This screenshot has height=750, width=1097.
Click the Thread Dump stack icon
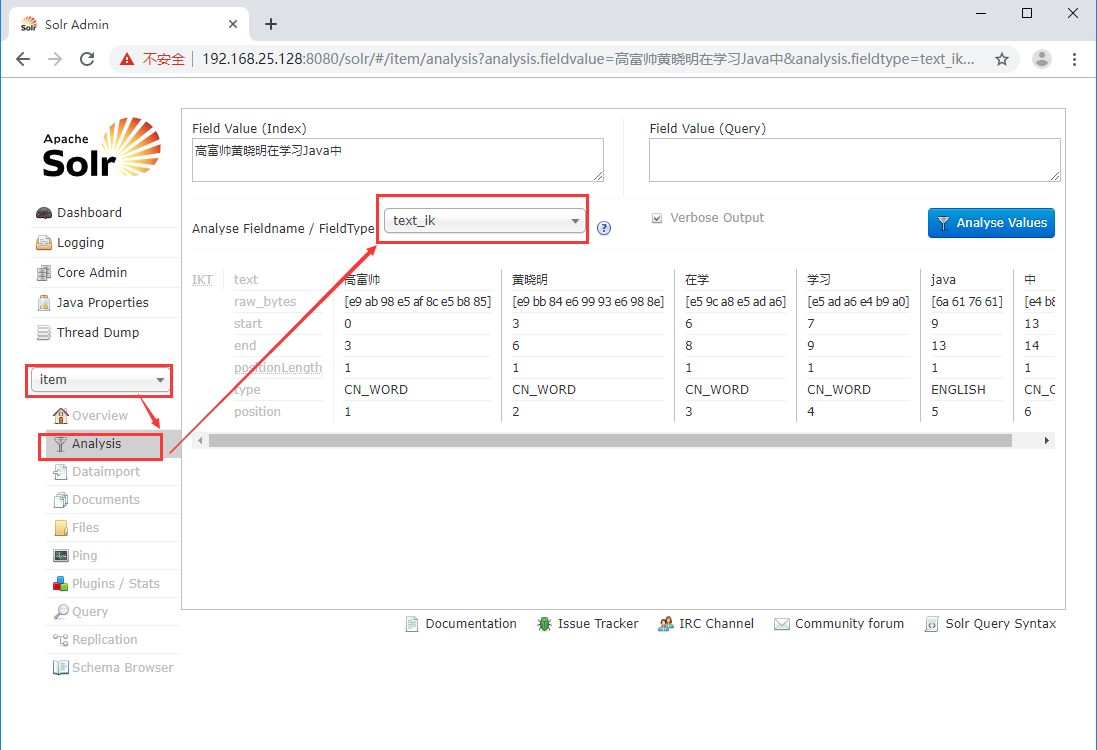[x=43, y=333]
